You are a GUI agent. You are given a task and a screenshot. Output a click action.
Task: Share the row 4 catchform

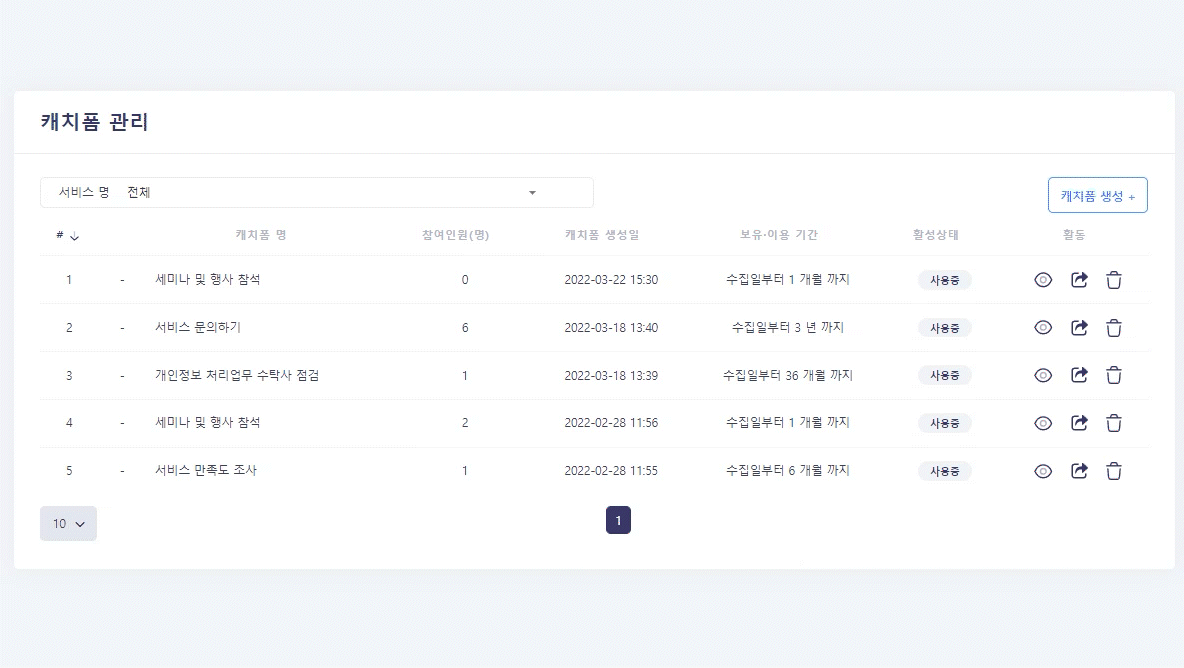coord(1079,423)
